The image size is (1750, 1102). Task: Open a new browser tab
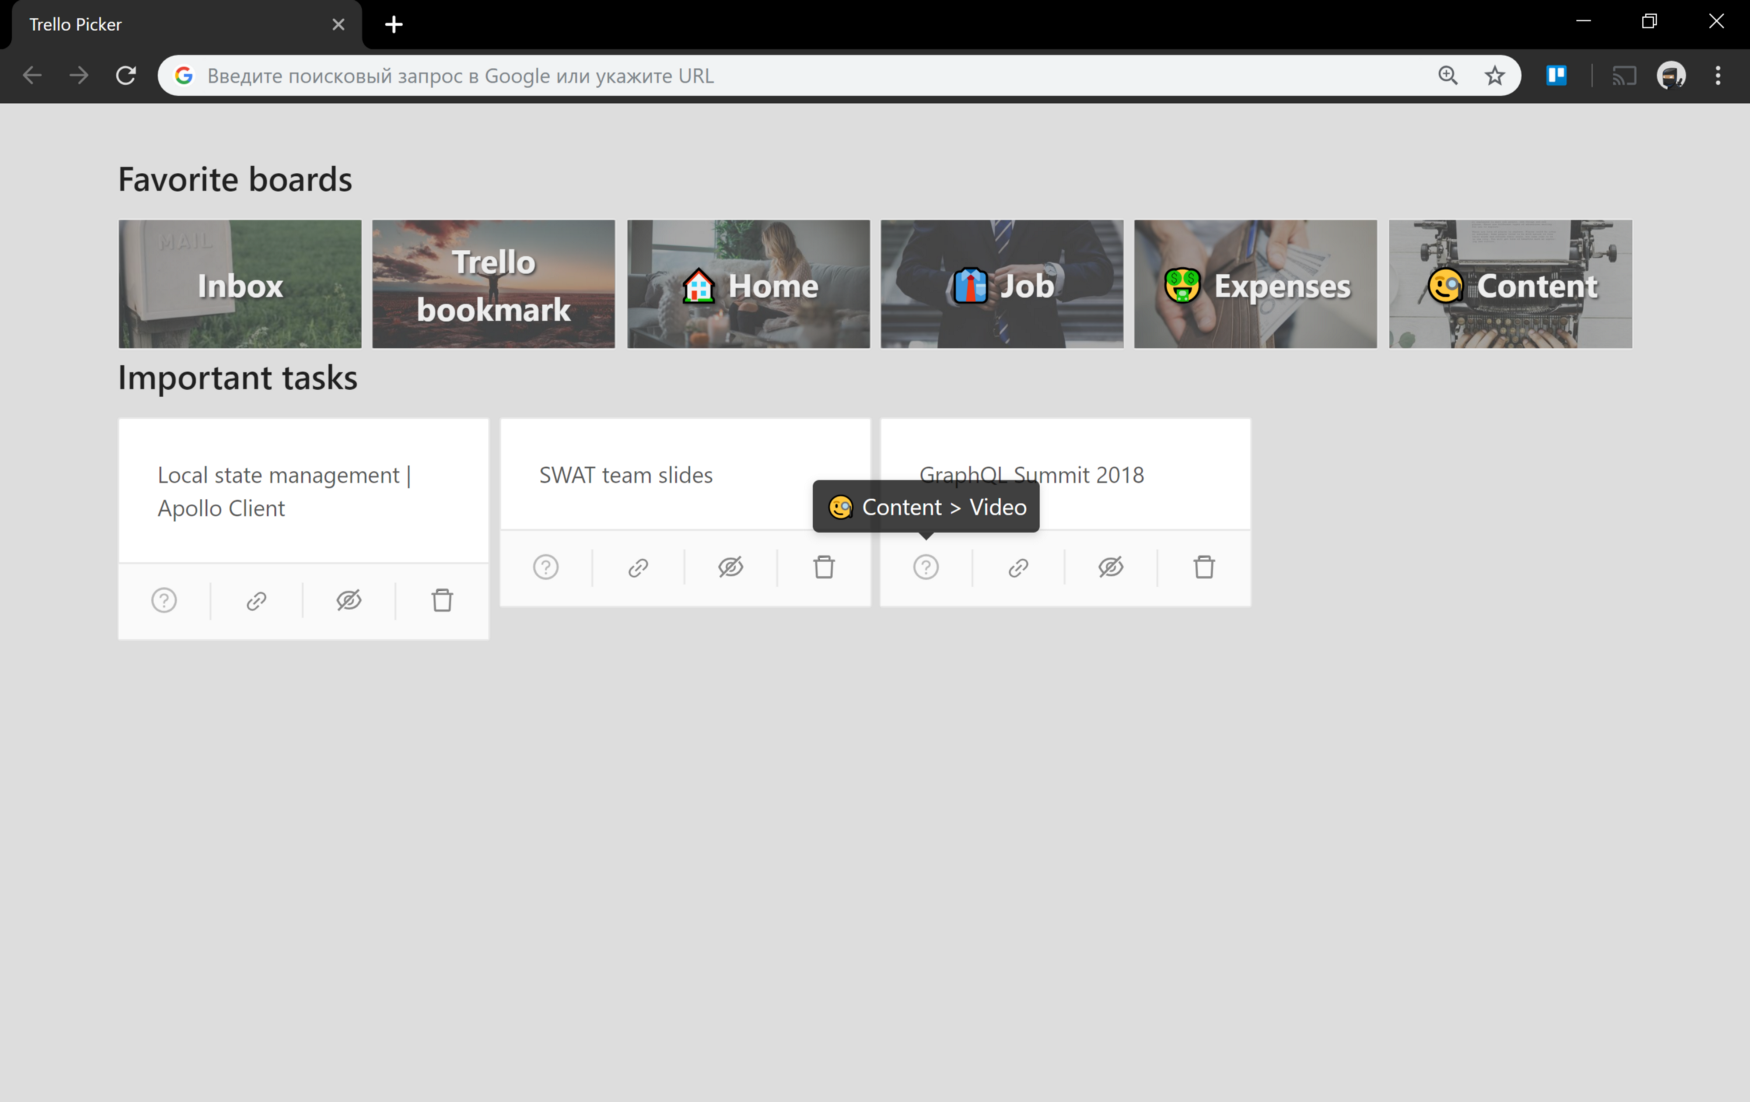pos(393,24)
